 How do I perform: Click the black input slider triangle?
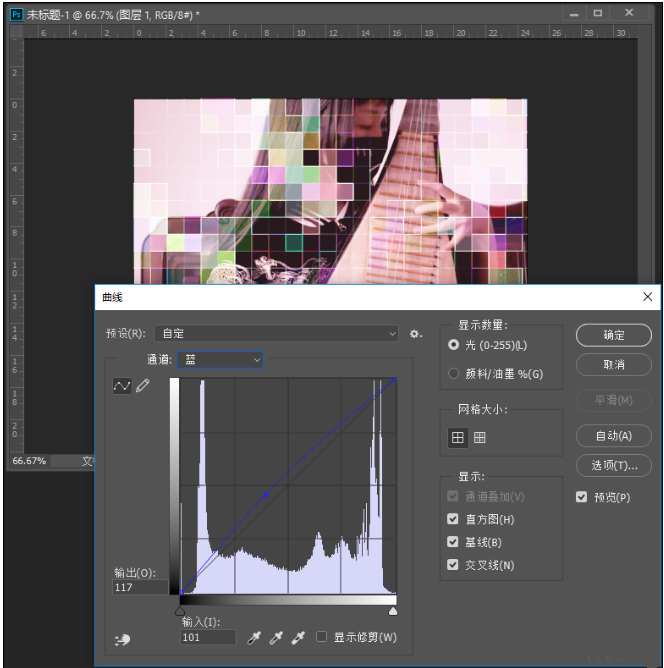tap(180, 611)
